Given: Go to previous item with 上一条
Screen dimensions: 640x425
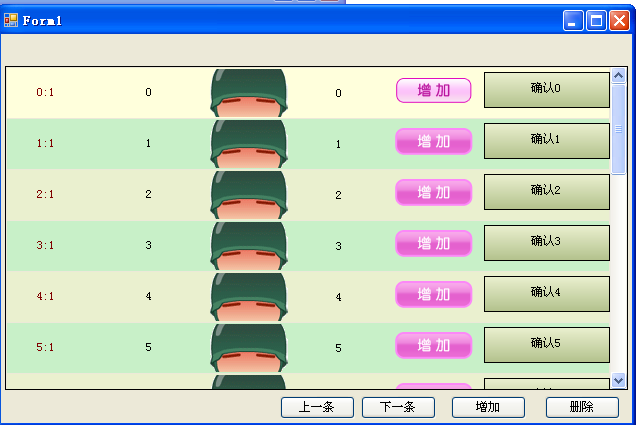Looking at the screenshot, I should (315, 407).
